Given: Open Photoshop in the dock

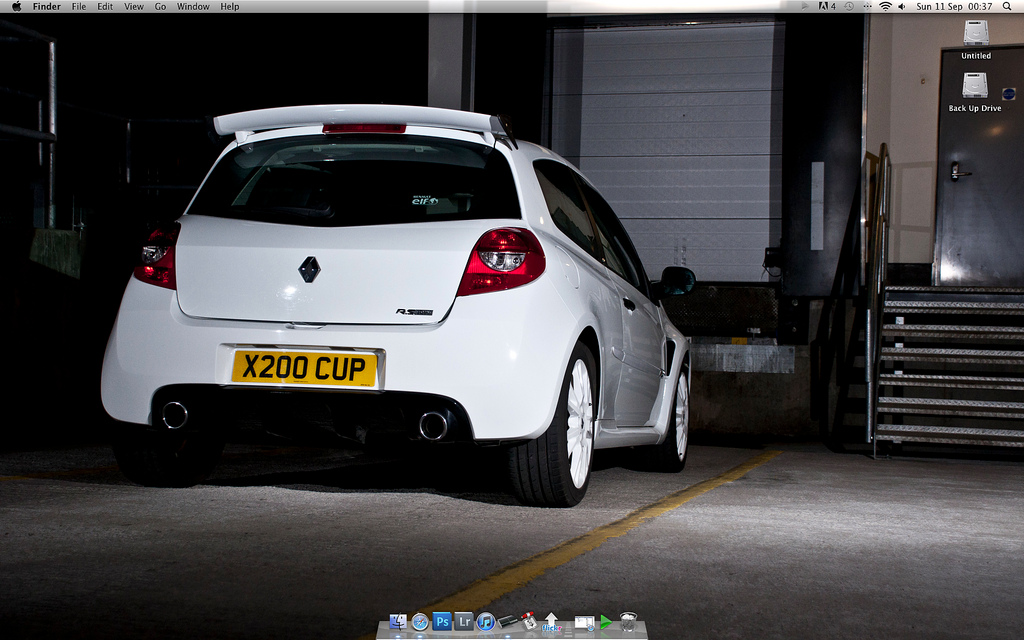Looking at the screenshot, I should (442, 622).
